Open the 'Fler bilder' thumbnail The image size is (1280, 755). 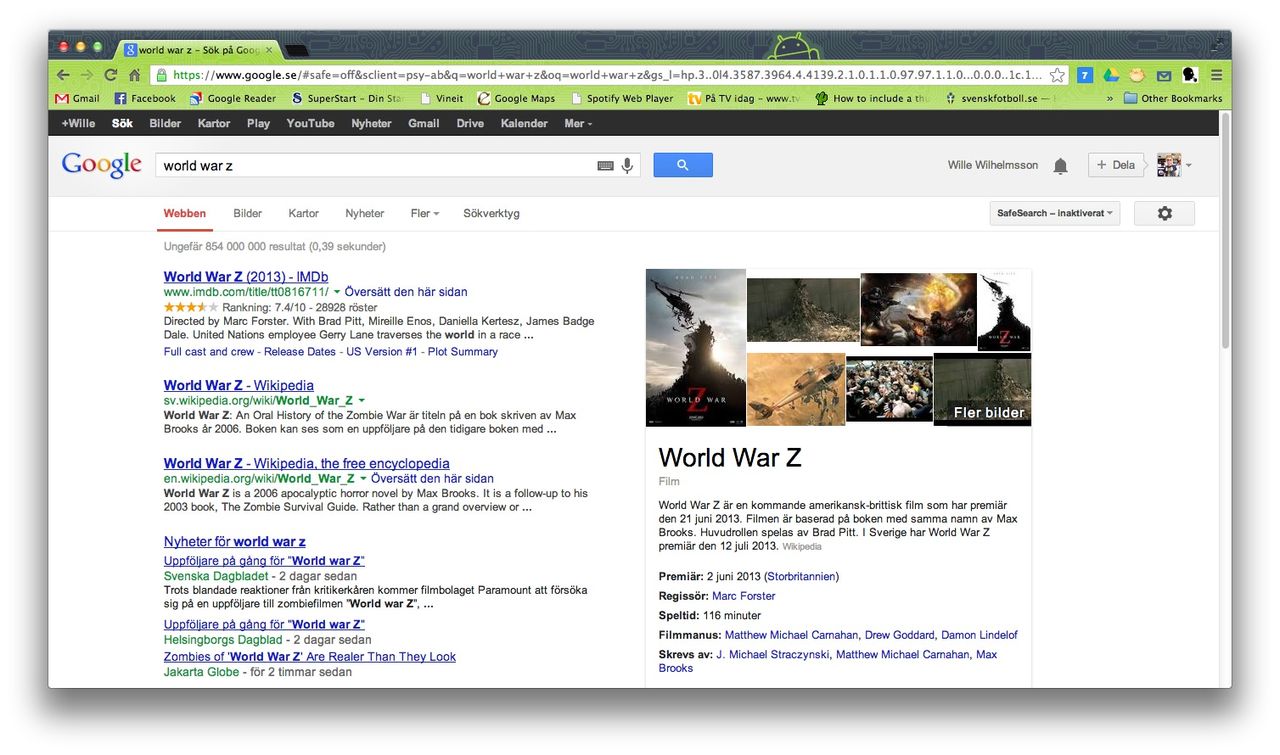982,390
